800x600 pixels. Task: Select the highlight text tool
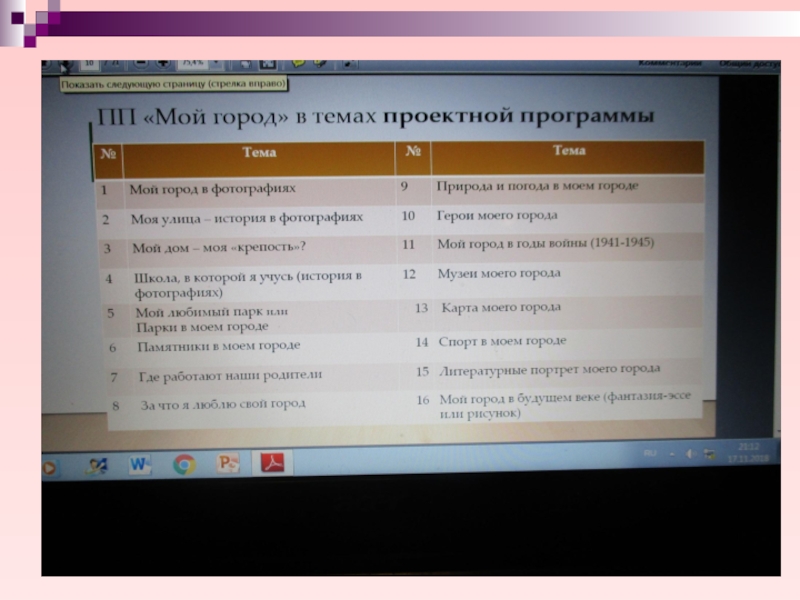tap(320, 62)
